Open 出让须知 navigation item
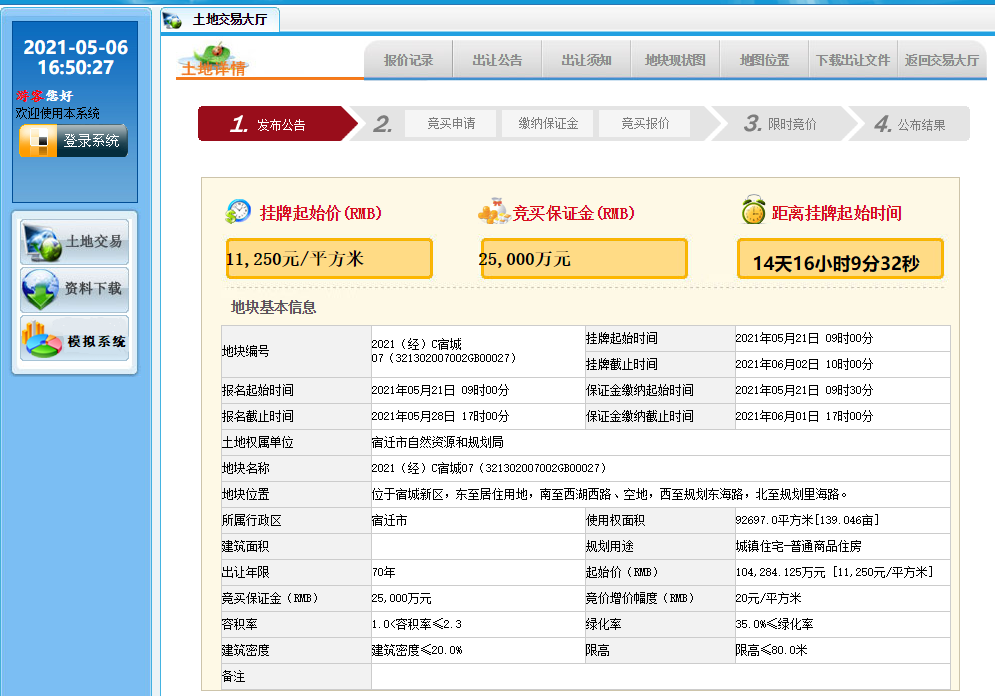Viewport: 995px width, 696px height. pos(586,60)
